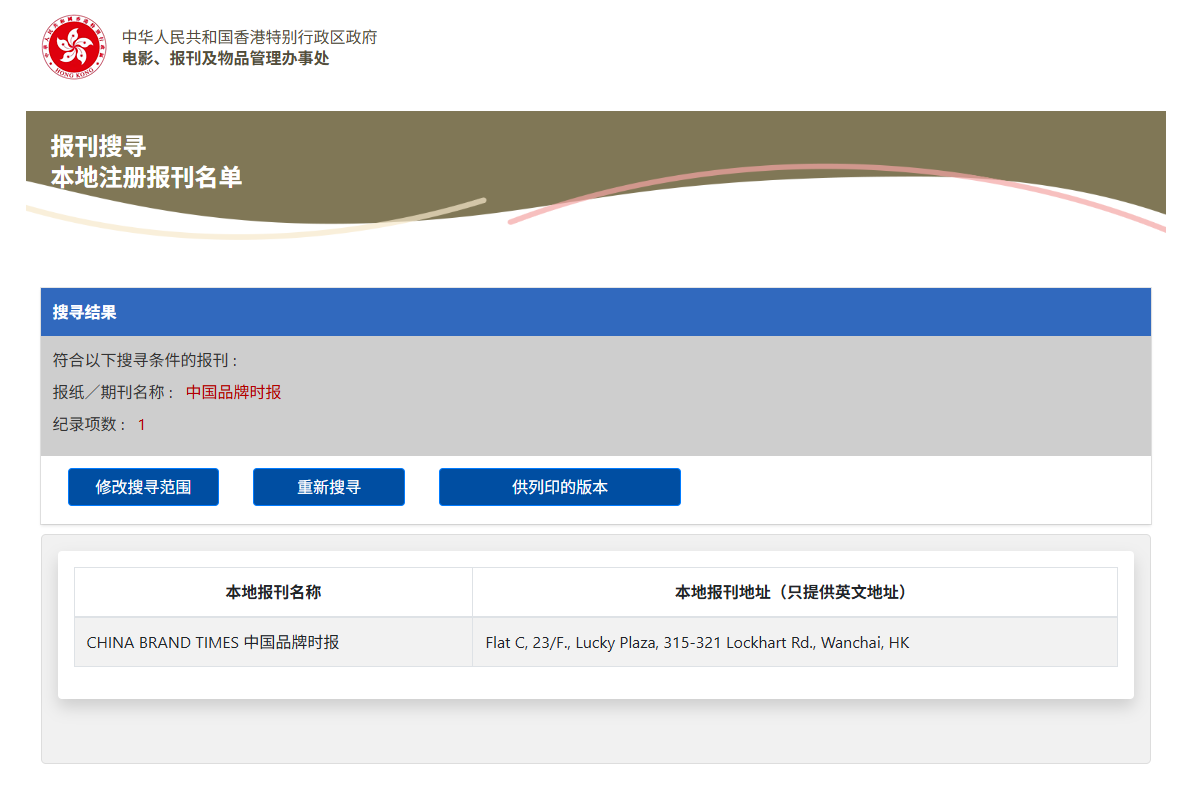
Task: Click the 本地报刊地址 column header
Action: click(x=794, y=592)
